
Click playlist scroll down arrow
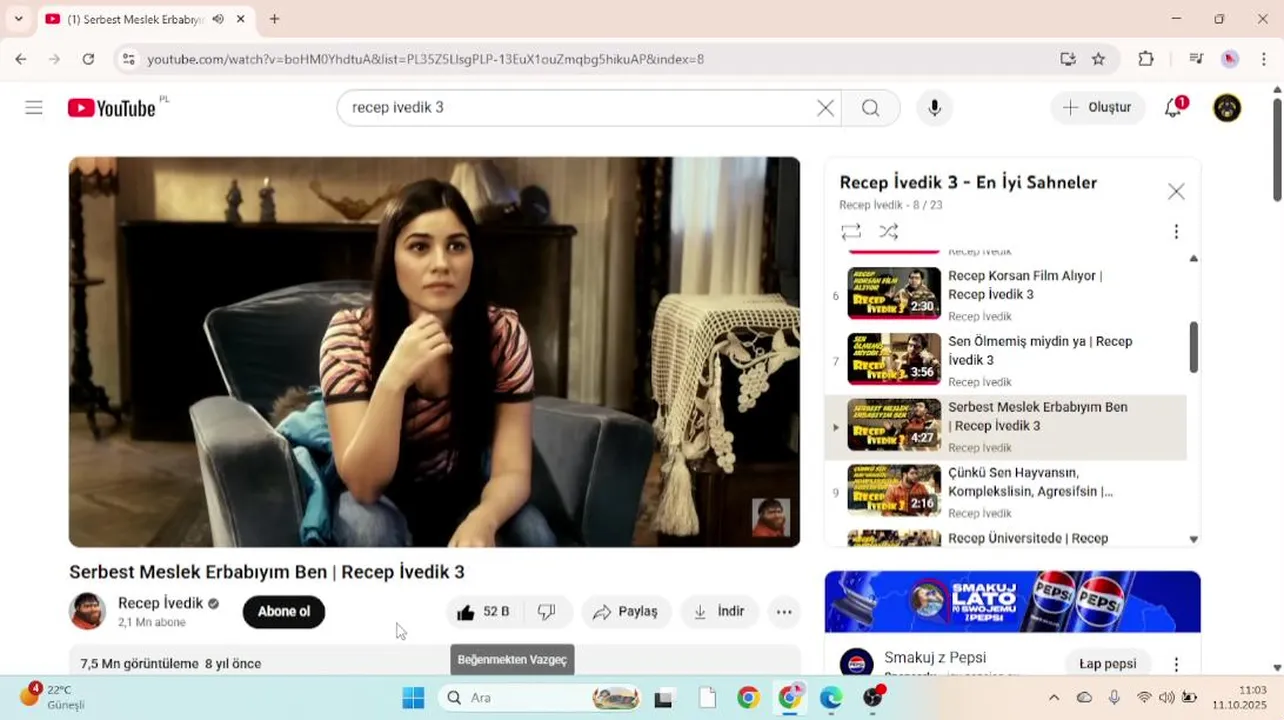[x=1193, y=539]
